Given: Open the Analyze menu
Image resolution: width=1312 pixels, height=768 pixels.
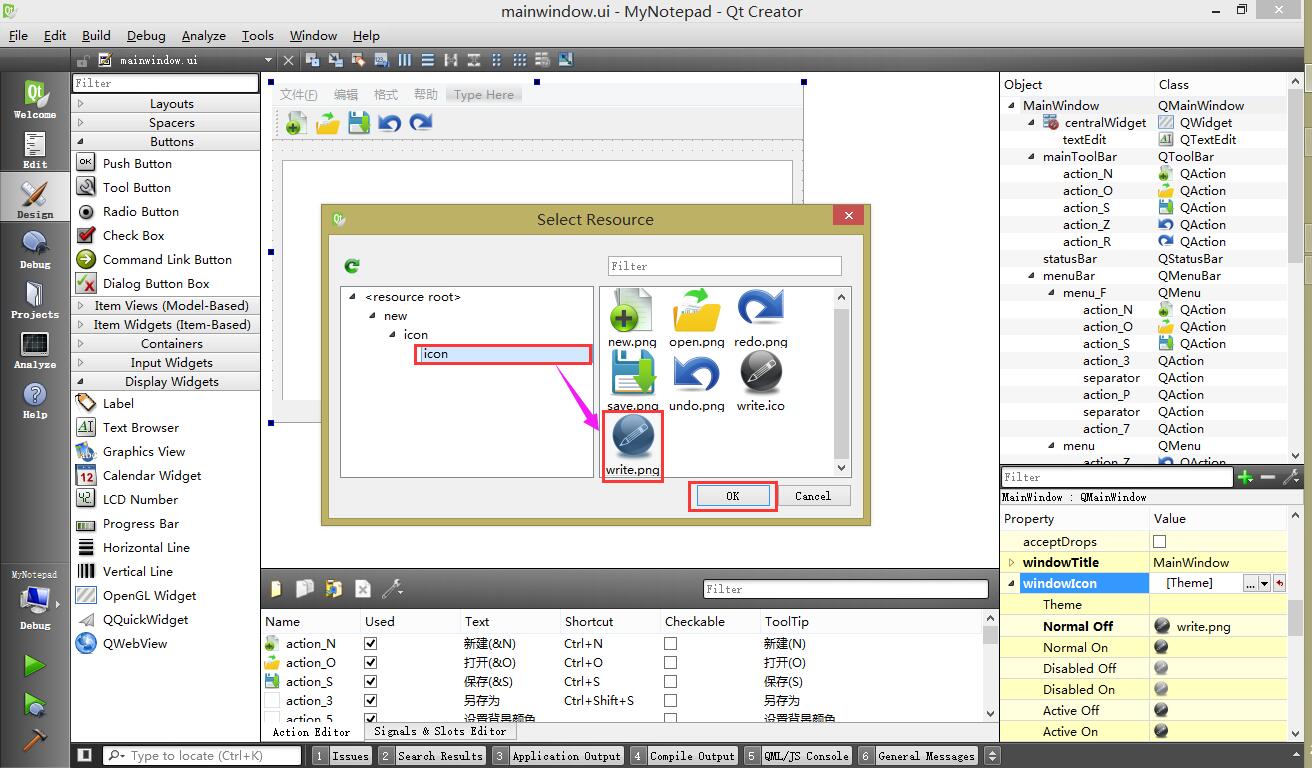Looking at the screenshot, I should (x=203, y=35).
